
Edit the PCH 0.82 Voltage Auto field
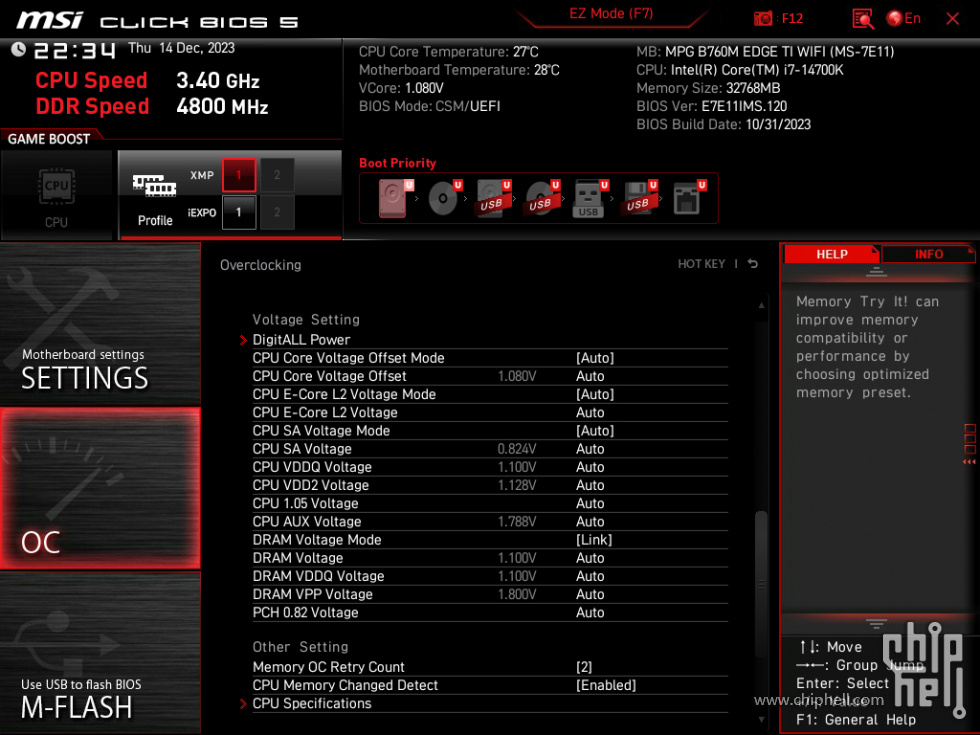[x=589, y=612]
